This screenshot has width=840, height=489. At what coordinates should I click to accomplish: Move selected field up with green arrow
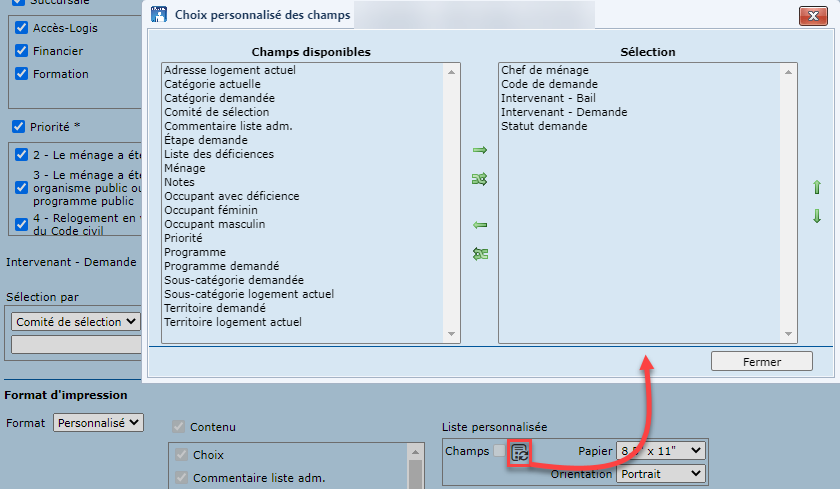pos(816,187)
